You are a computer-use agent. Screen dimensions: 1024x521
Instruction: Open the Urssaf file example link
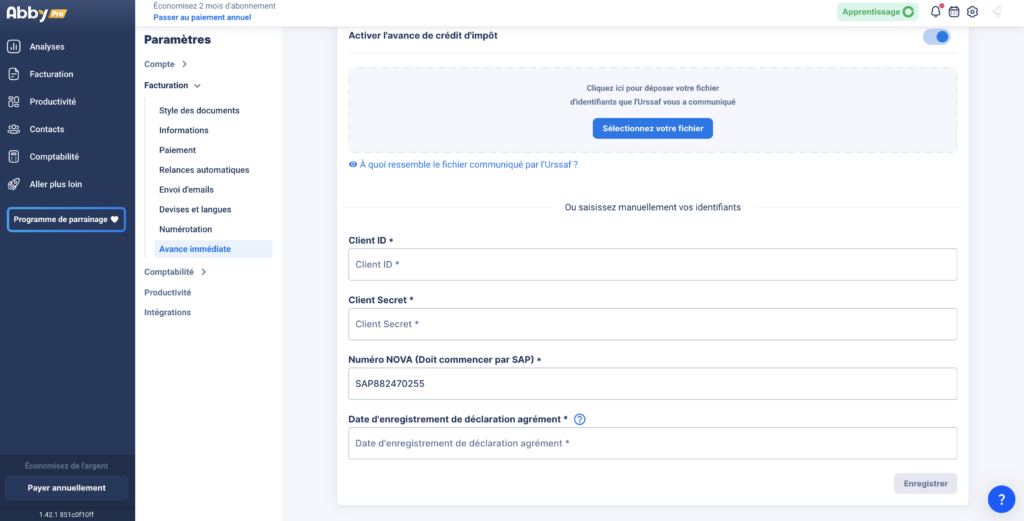pos(468,164)
